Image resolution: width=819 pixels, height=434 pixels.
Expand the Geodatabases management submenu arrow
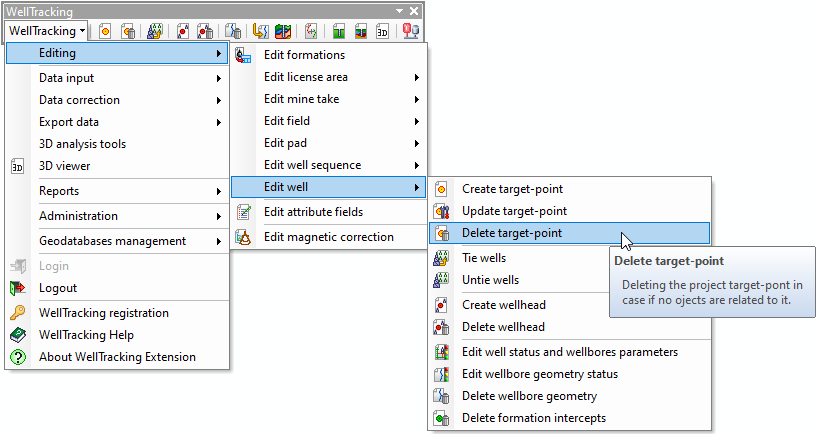point(219,241)
